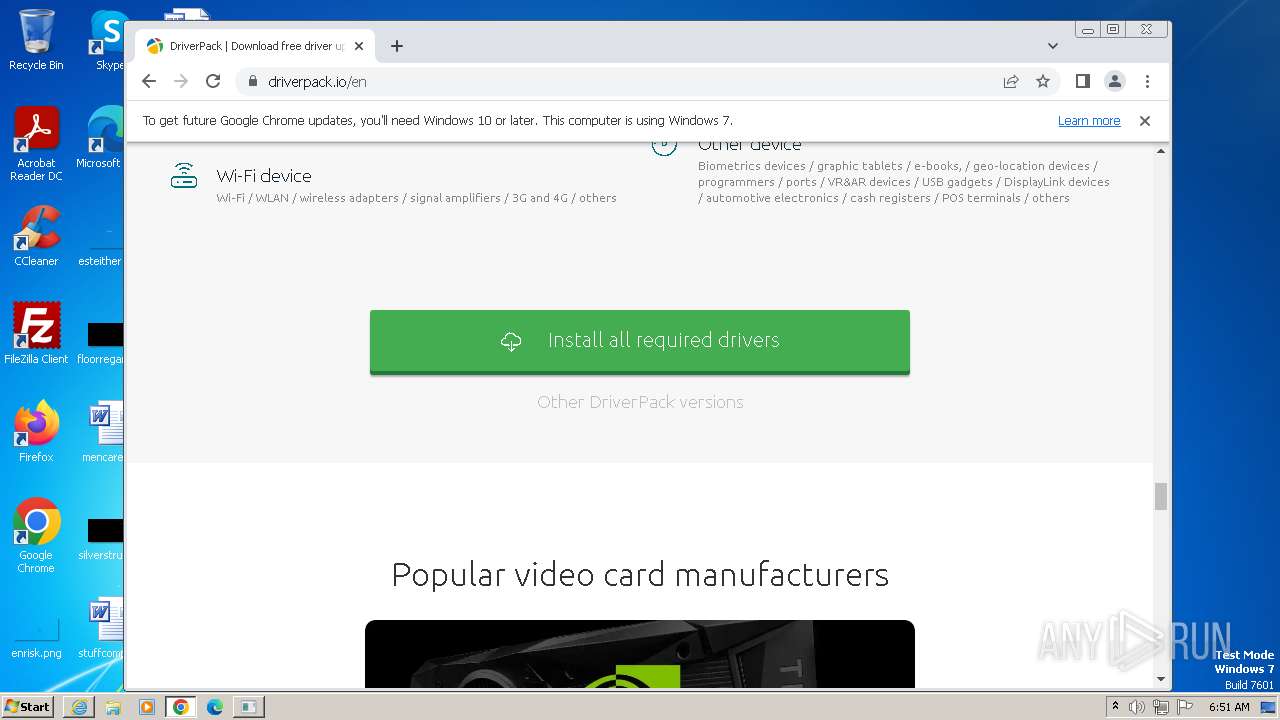Click the Action Center flag icon
Viewport: 1280px width, 720px height.
[1185, 707]
